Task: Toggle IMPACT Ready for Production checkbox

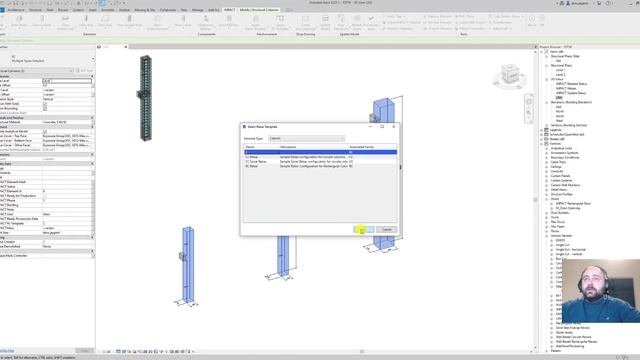Action: [44, 196]
